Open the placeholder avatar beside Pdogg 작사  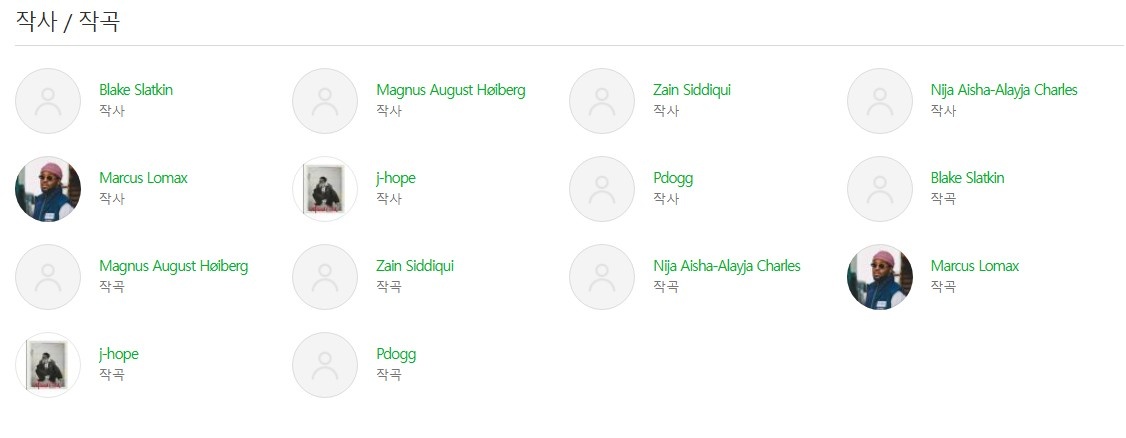point(602,189)
